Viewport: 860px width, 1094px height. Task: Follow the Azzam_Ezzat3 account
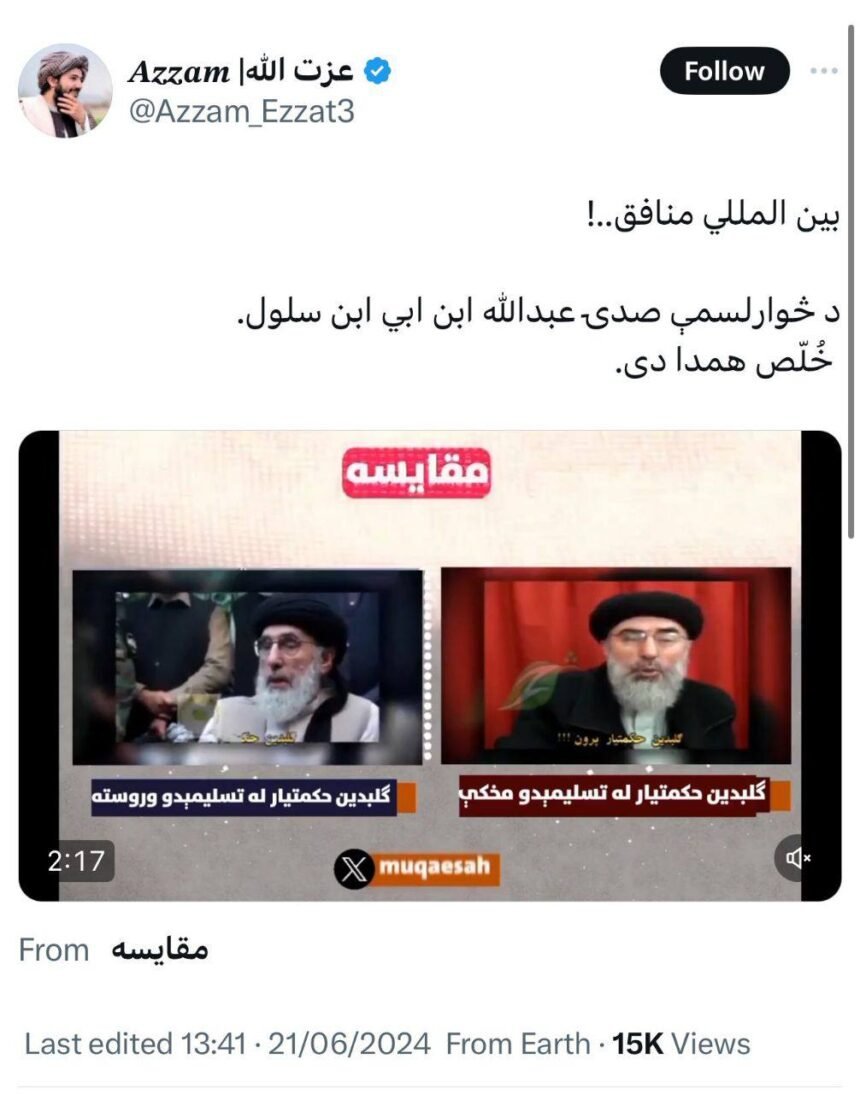click(724, 70)
